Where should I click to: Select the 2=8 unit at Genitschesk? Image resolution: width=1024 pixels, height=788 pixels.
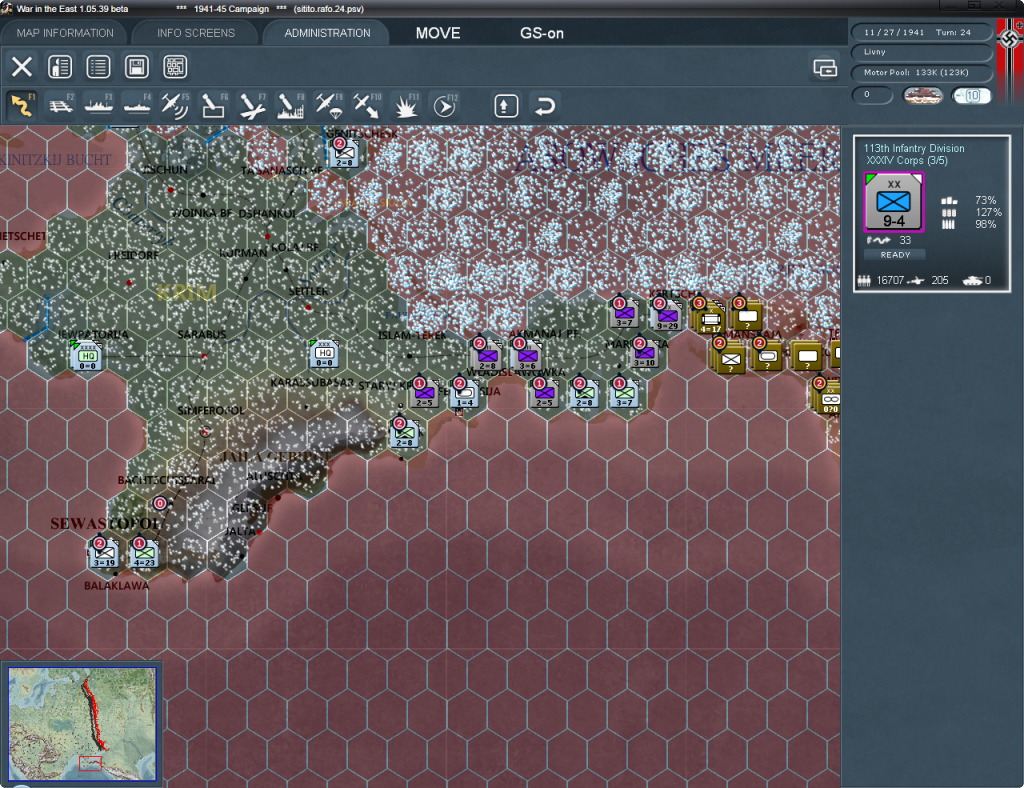coord(344,153)
